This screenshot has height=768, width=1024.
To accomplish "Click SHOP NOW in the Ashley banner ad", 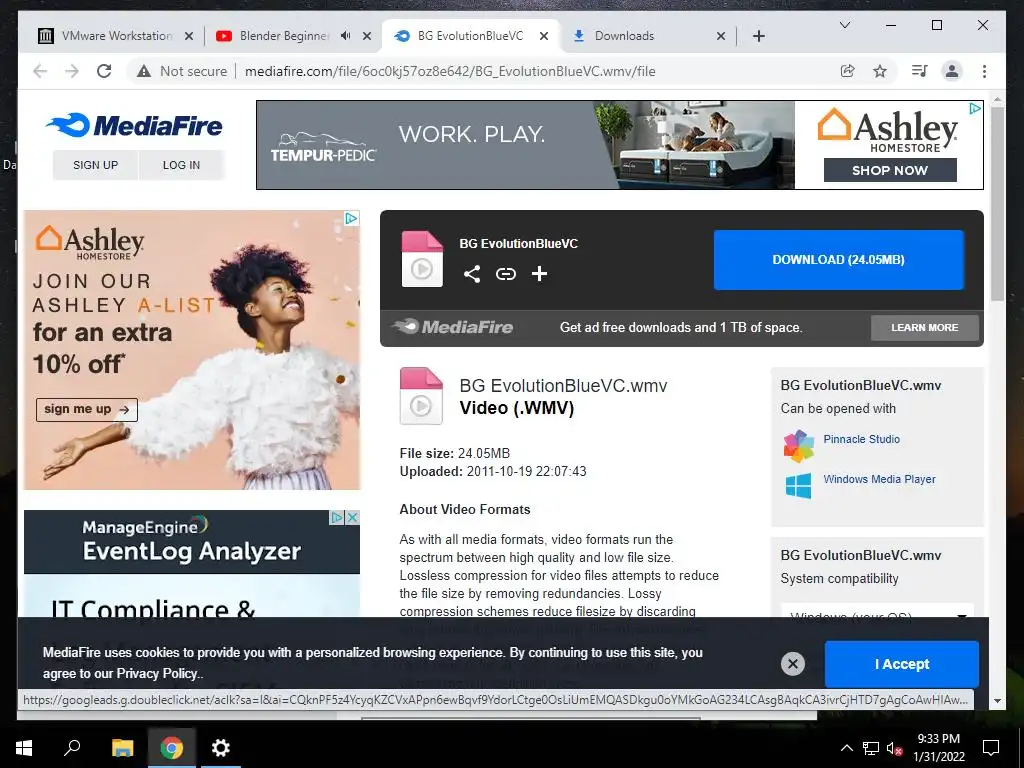I will [x=890, y=170].
